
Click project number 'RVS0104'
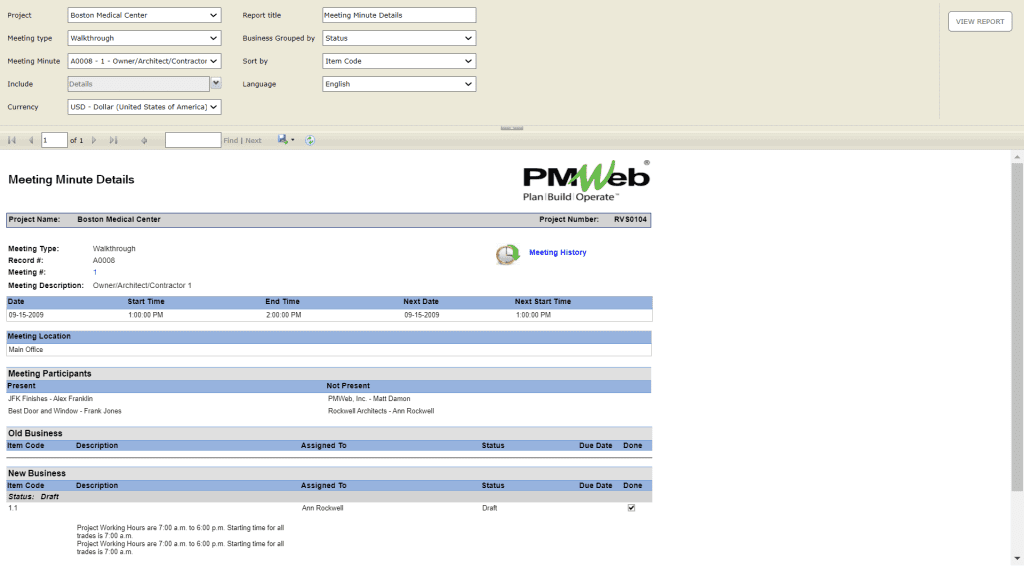[x=630, y=219]
